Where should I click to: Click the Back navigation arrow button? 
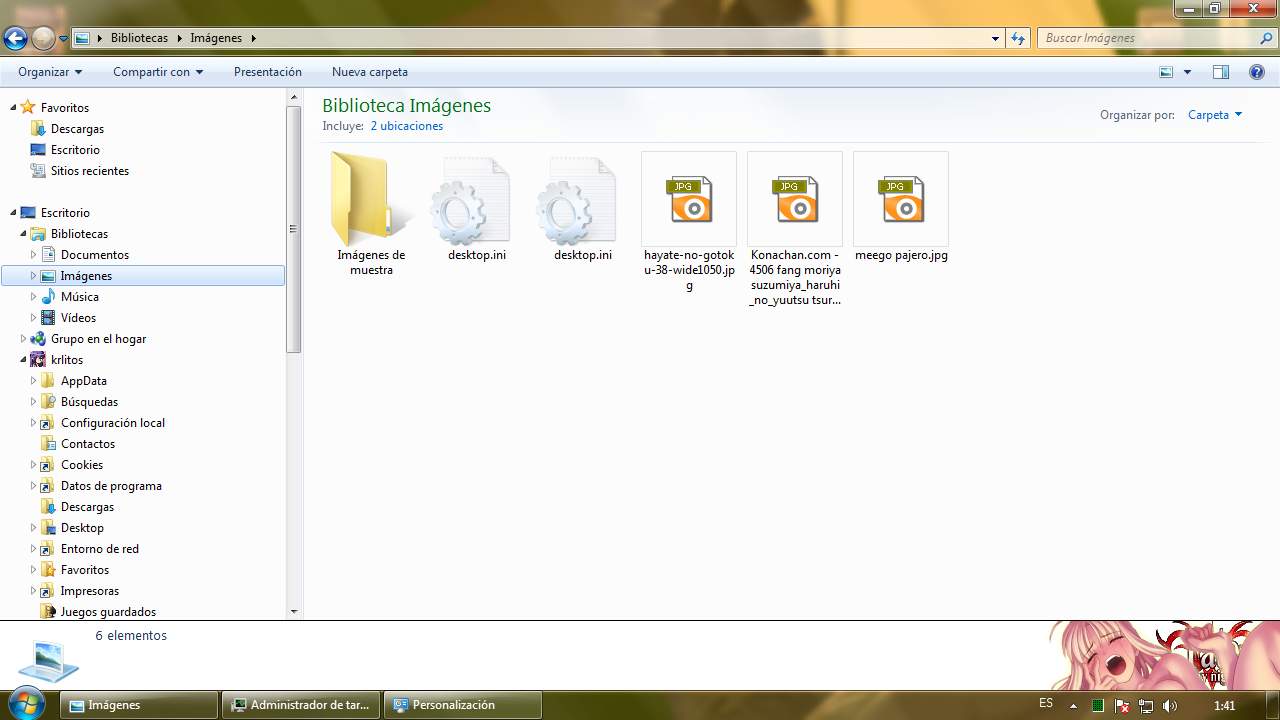pos(15,39)
